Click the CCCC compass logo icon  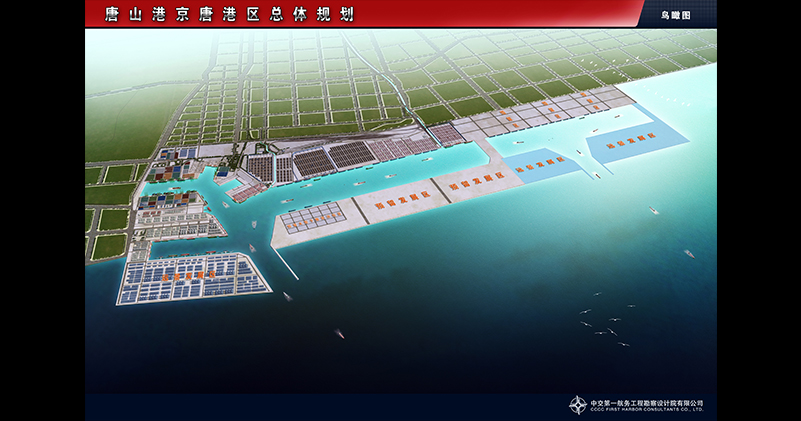(x=578, y=405)
